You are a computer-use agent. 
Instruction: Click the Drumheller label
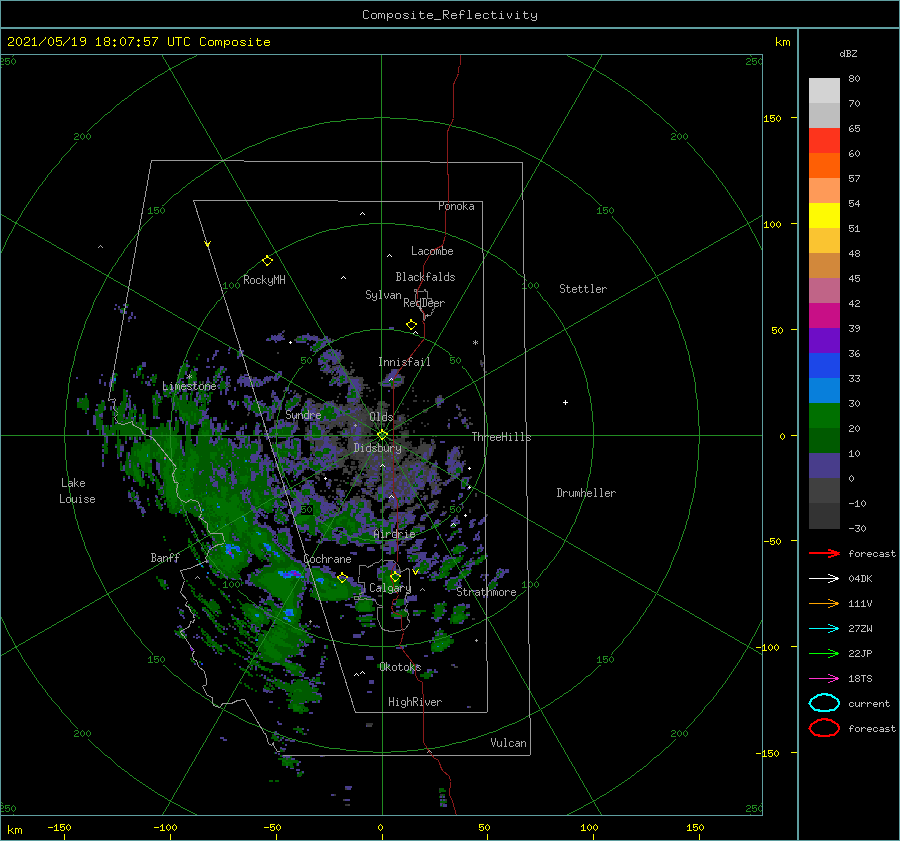[x=586, y=493]
